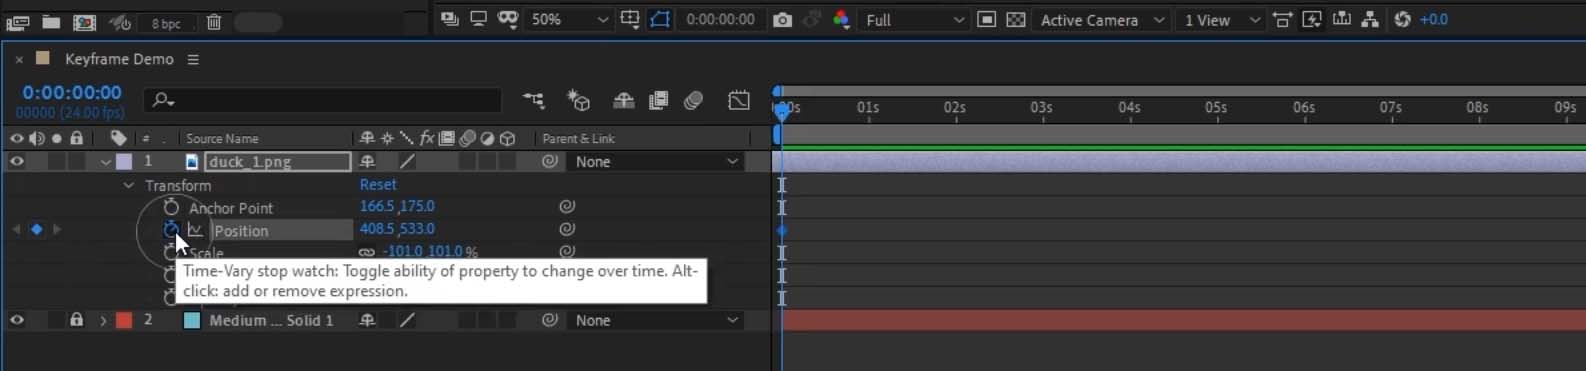Click the Reset transform link
The image size is (1586, 371).
click(378, 184)
